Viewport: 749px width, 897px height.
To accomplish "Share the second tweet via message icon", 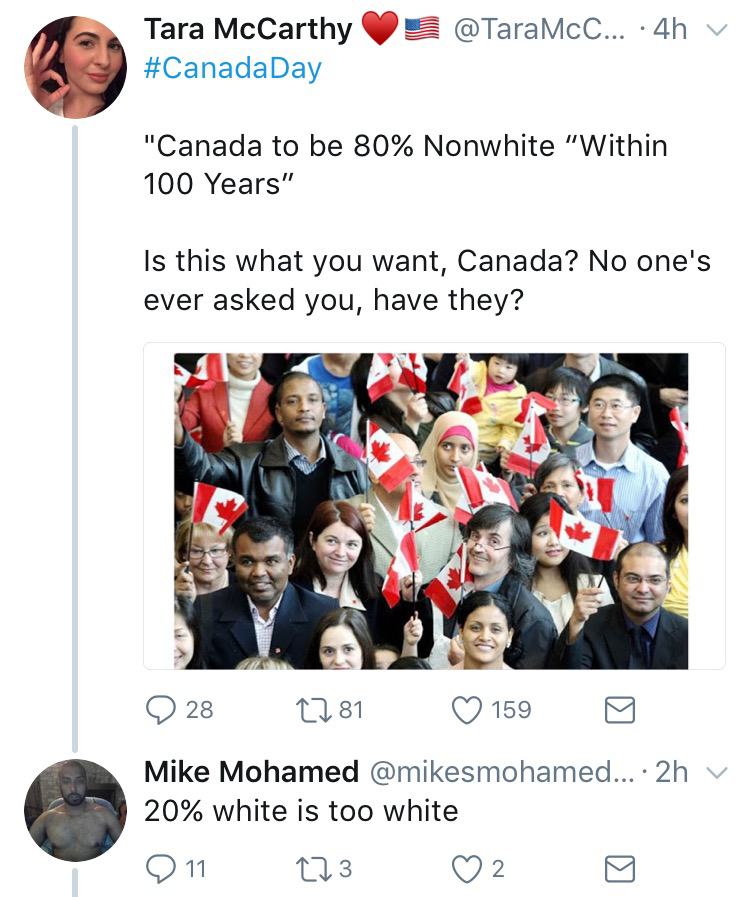I will [x=620, y=870].
